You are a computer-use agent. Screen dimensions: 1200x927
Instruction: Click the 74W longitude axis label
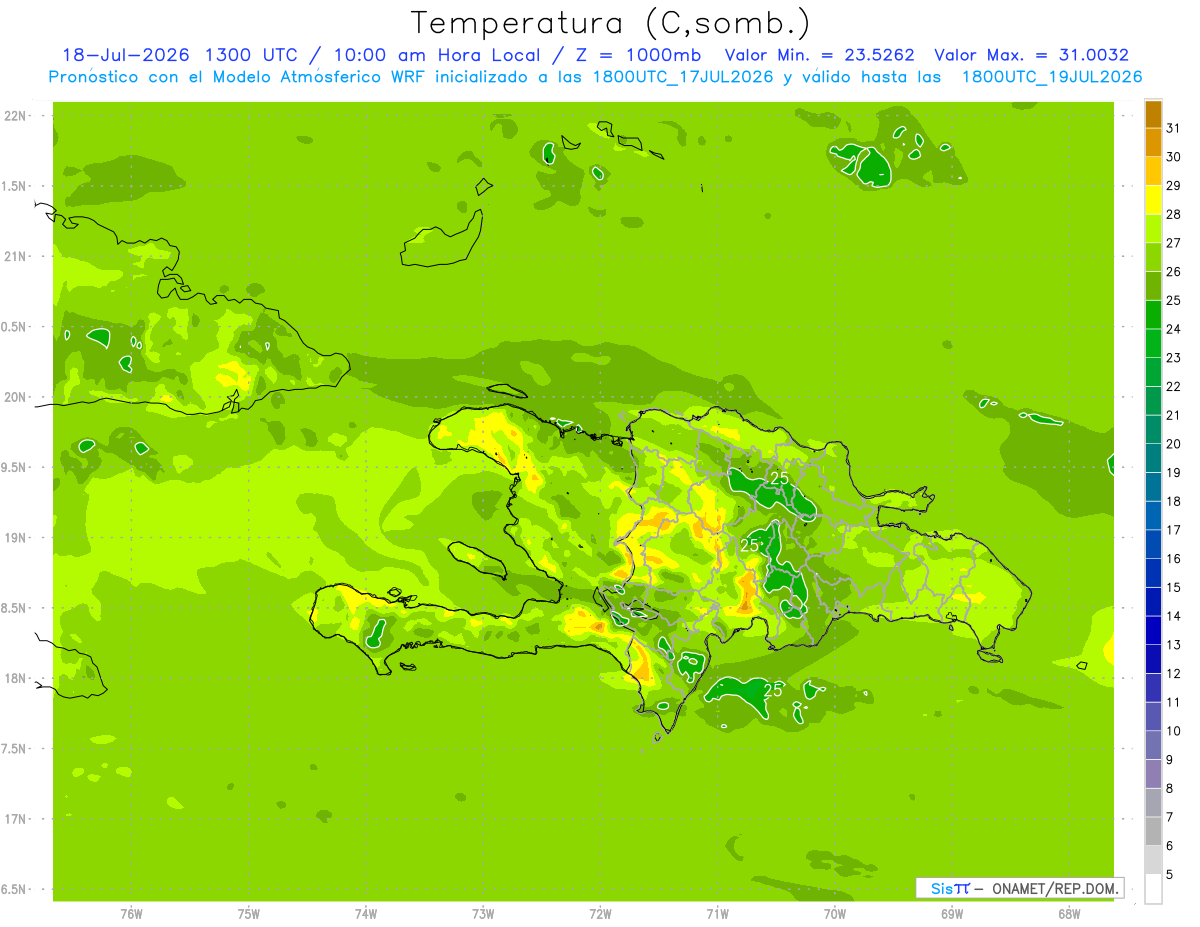[x=365, y=914]
